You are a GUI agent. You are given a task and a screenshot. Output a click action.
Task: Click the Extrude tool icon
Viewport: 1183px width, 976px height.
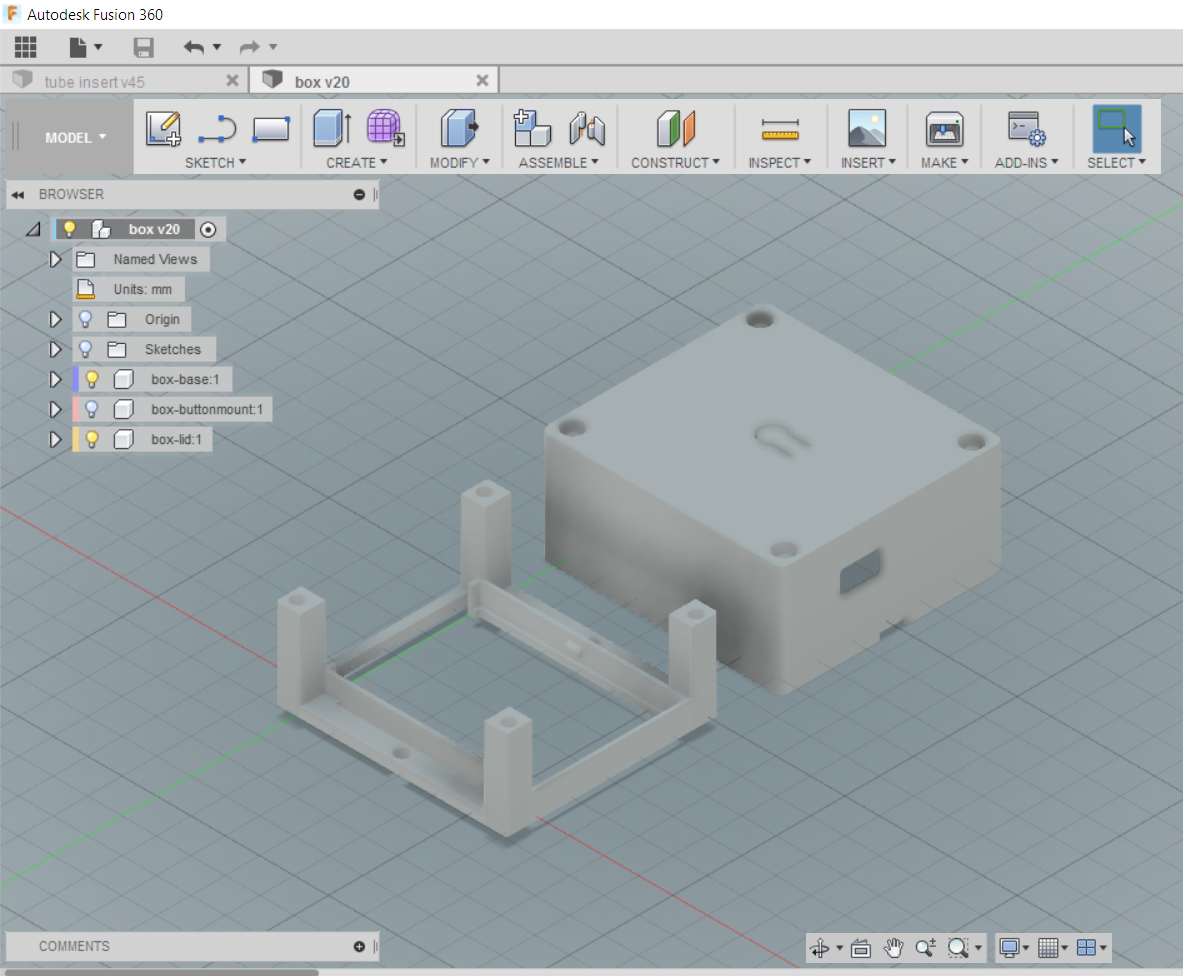[x=332, y=127]
